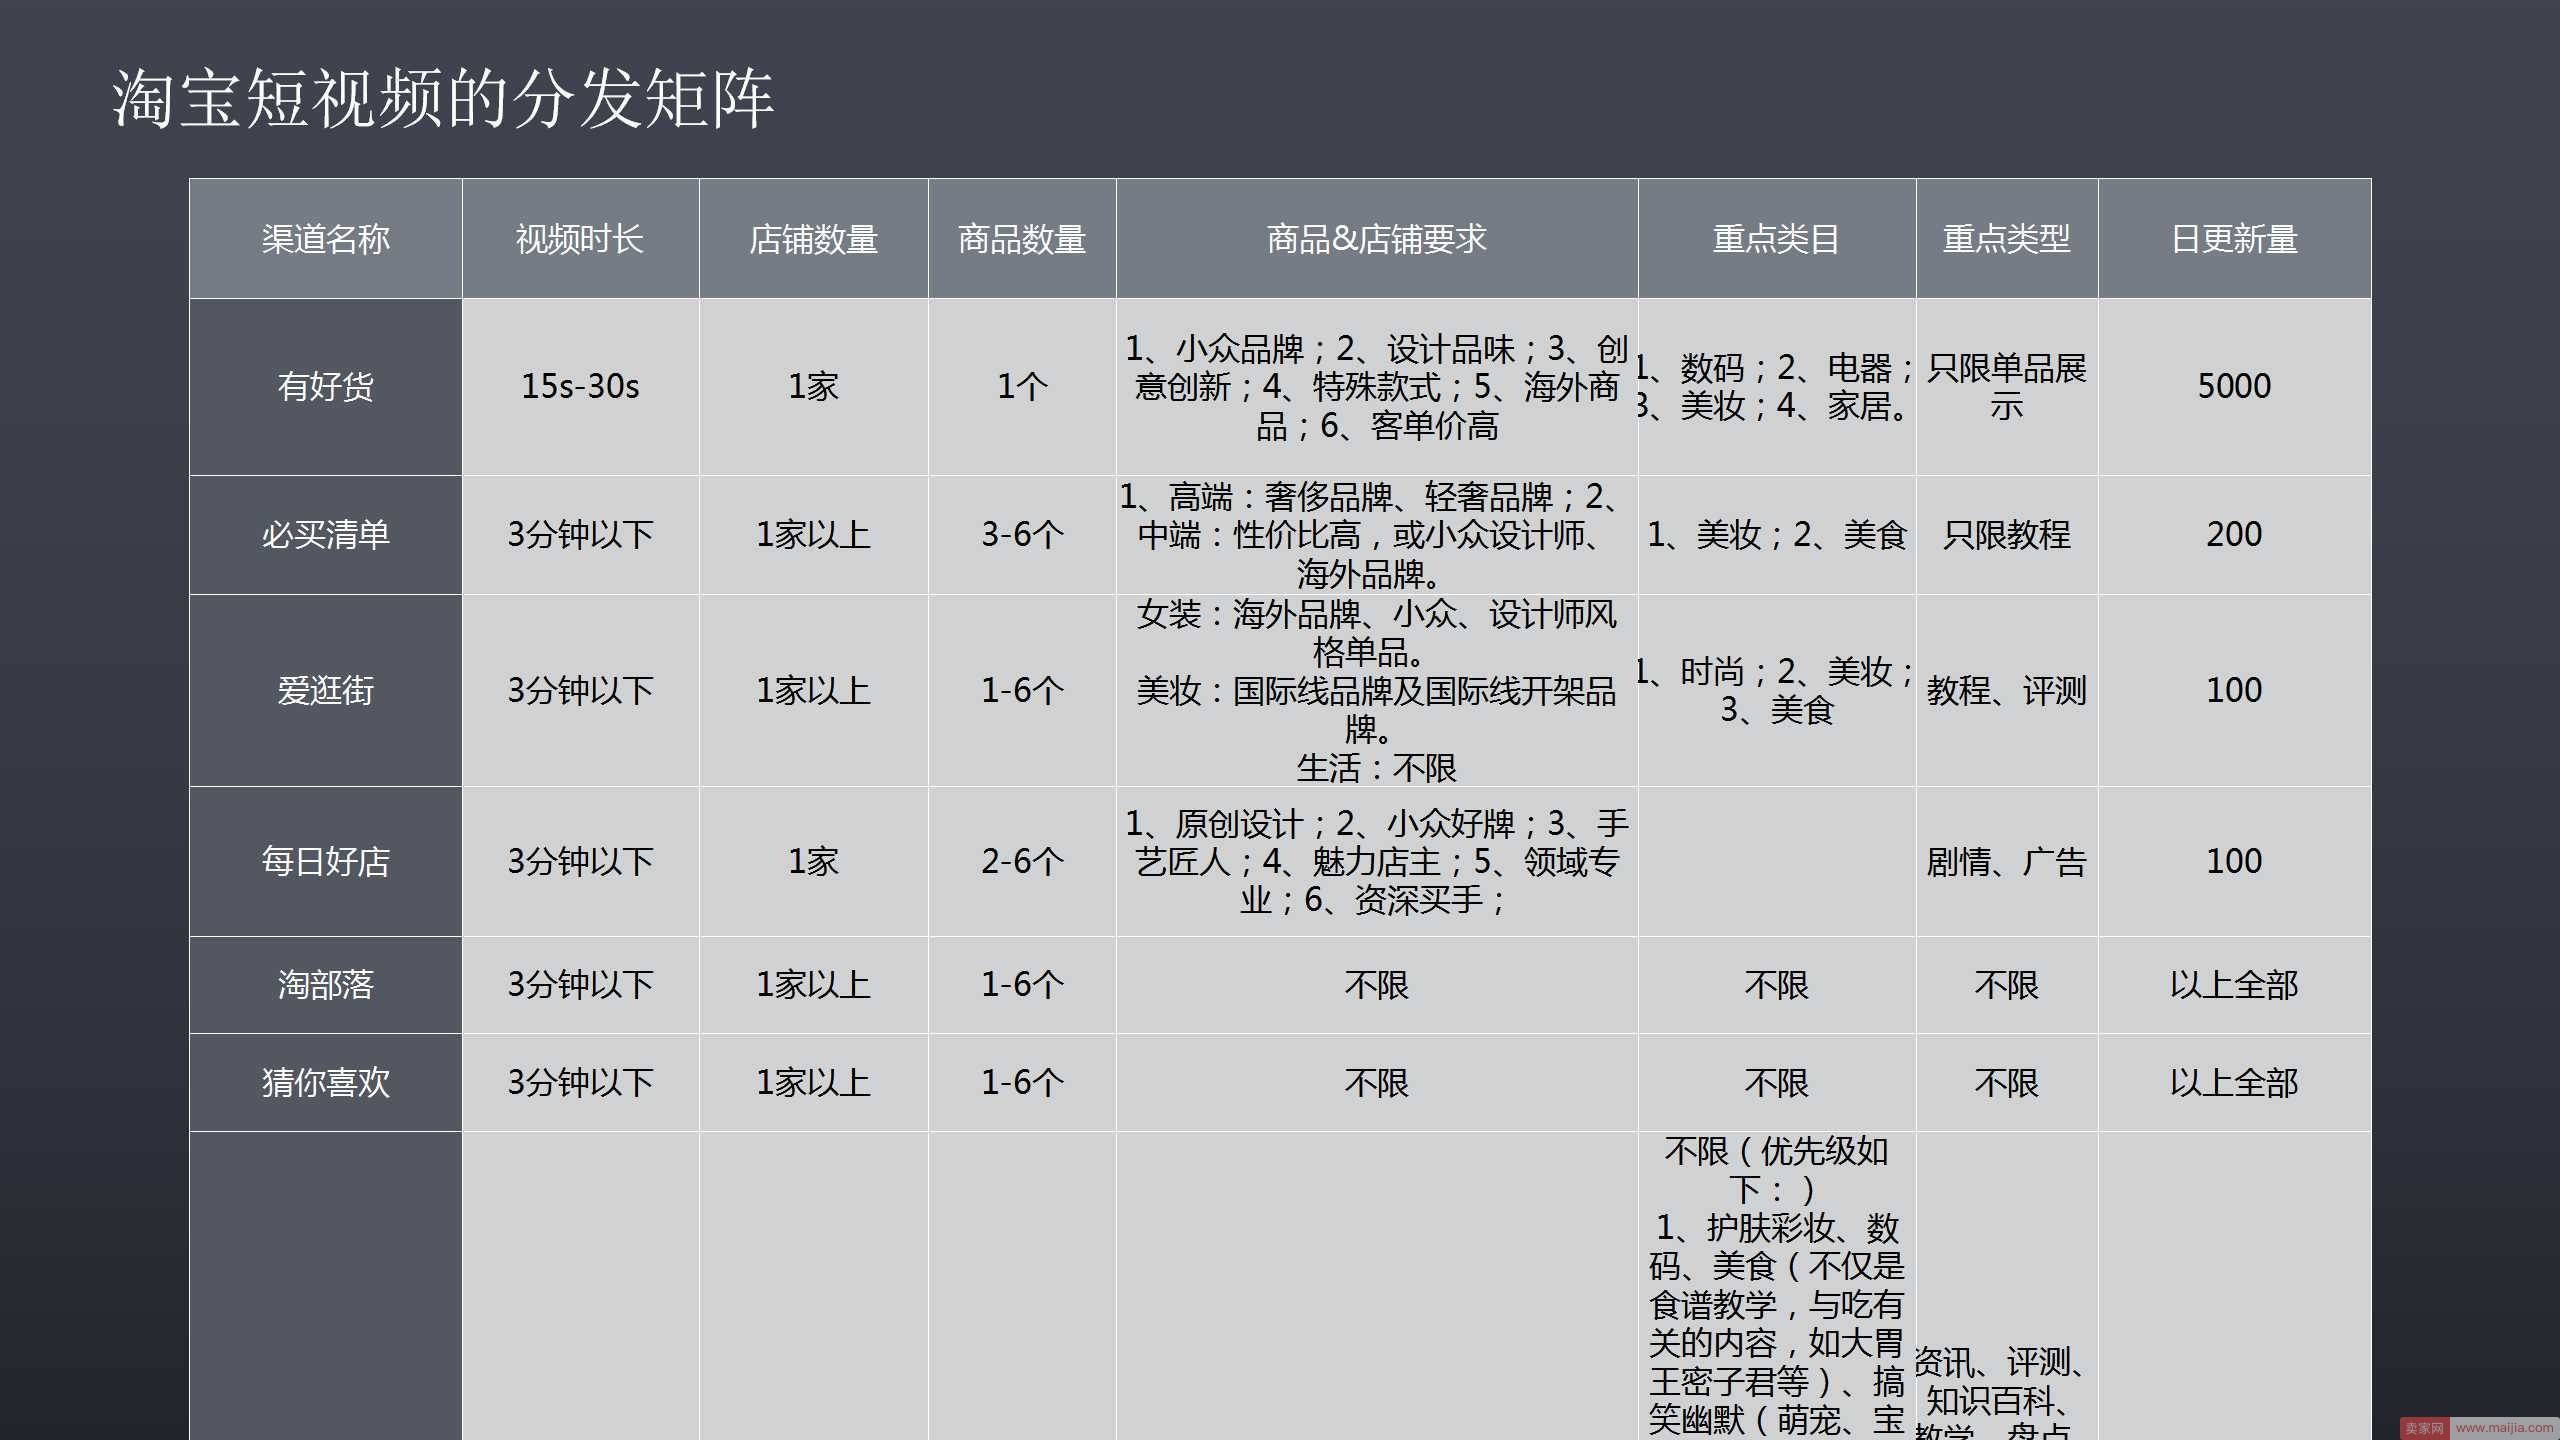Click 不限 key category in 猜你喜欢 row

click(1777, 1082)
